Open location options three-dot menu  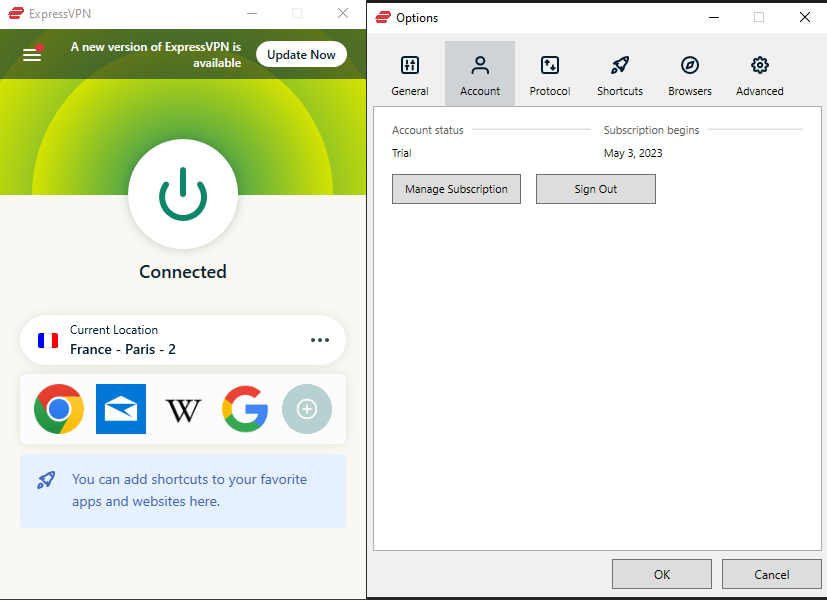click(320, 340)
